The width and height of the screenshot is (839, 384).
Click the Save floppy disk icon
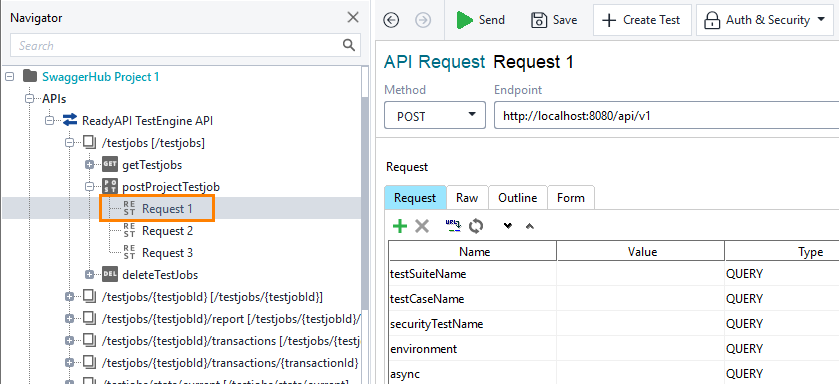click(x=539, y=20)
